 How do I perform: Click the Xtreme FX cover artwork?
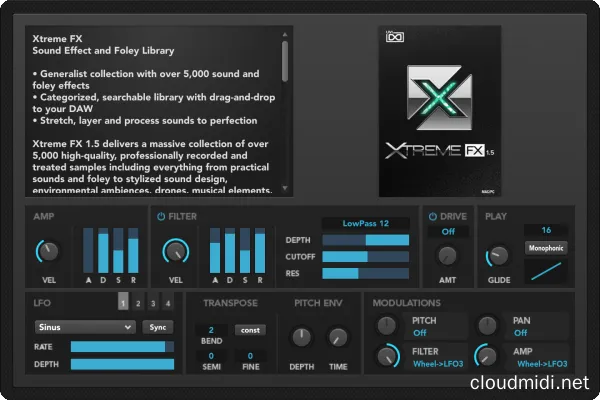pyautogui.click(x=440, y=111)
